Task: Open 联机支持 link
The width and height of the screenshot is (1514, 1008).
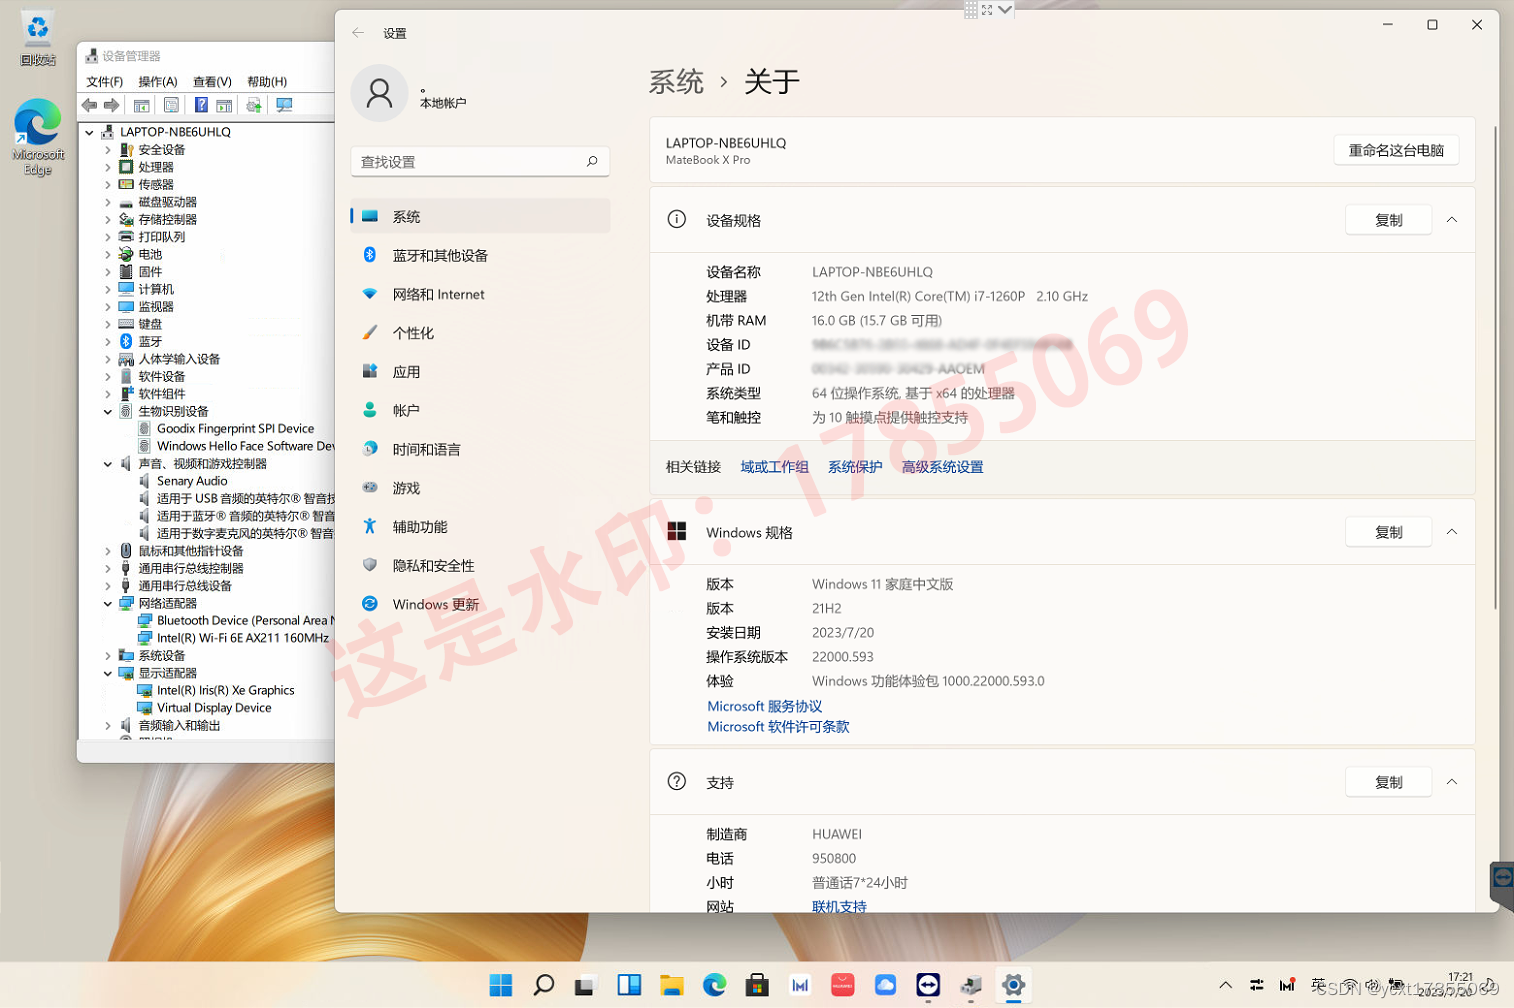Action: (839, 907)
